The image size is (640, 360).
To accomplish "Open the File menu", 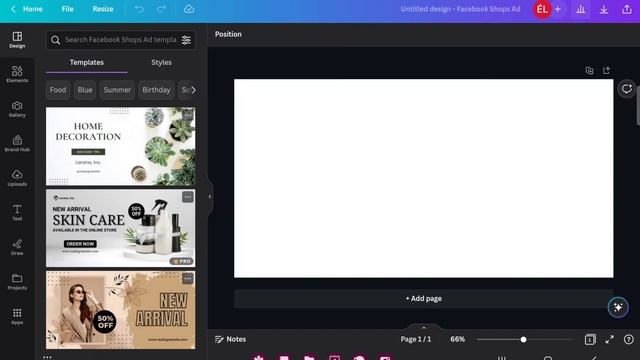I will pos(67,9).
